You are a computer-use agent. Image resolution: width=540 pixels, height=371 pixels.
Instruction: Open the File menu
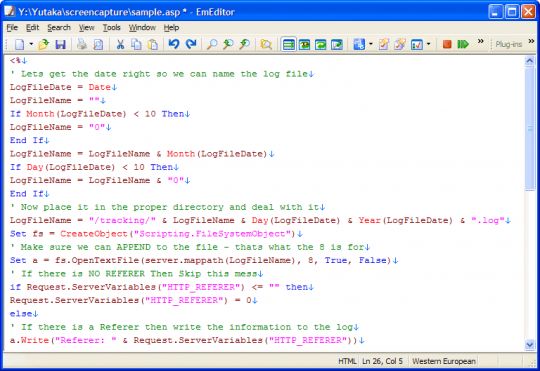12,28
